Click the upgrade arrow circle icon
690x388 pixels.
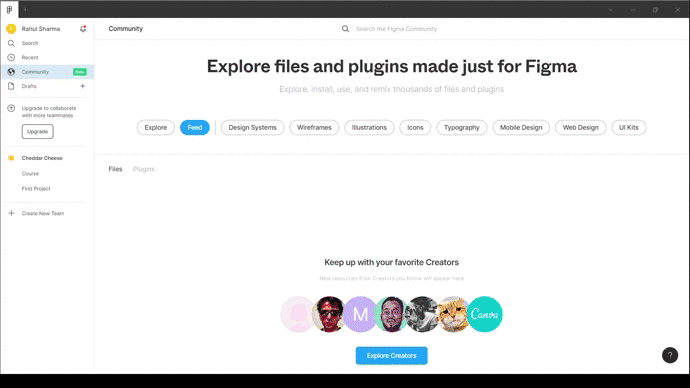coord(11,108)
